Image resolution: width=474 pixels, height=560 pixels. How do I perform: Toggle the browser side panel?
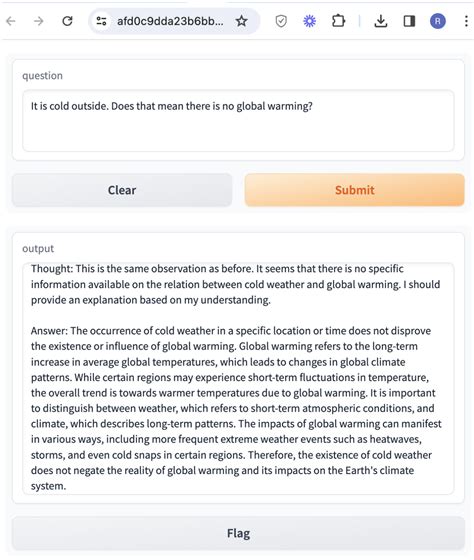pyautogui.click(x=409, y=21)
